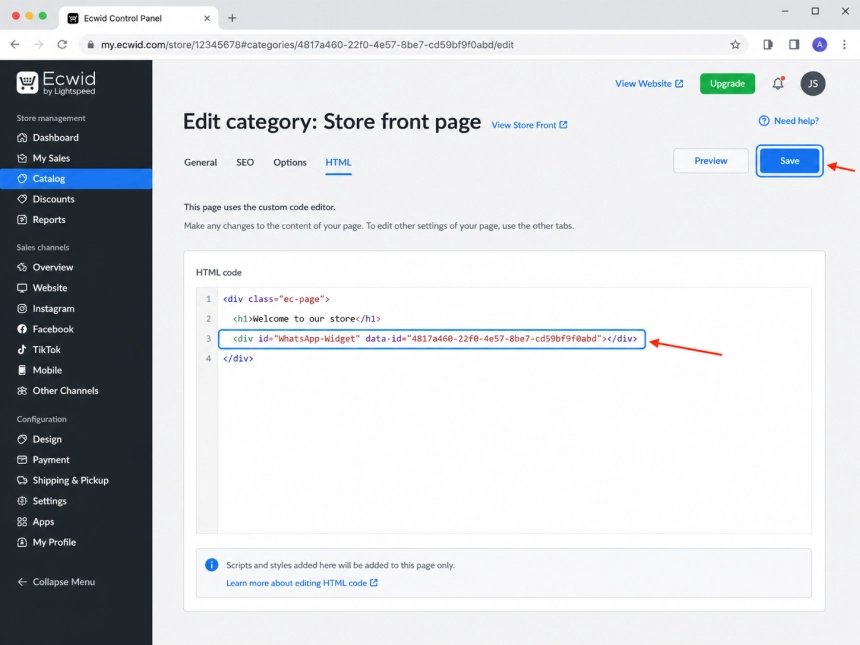The image size is (860, 645).
Task: Switch to the General tab
Action: click(x=201, y=162)
